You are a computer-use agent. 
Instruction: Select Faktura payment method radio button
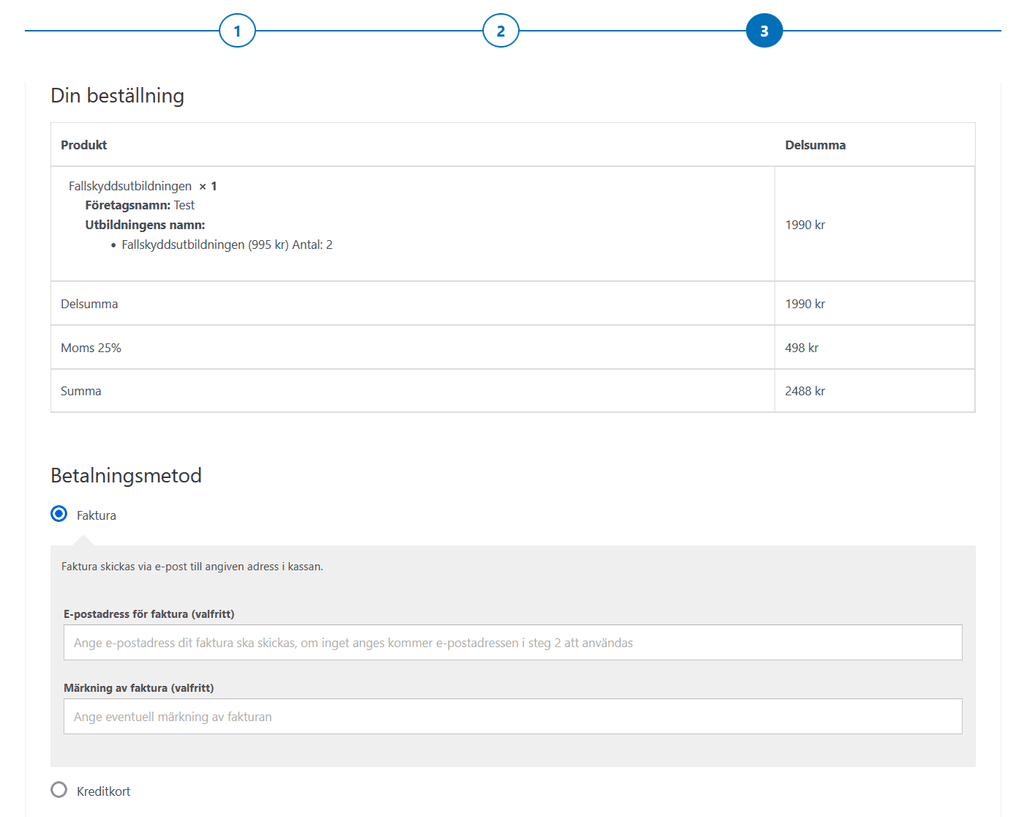pyautogui.click(x=59, y=514)
